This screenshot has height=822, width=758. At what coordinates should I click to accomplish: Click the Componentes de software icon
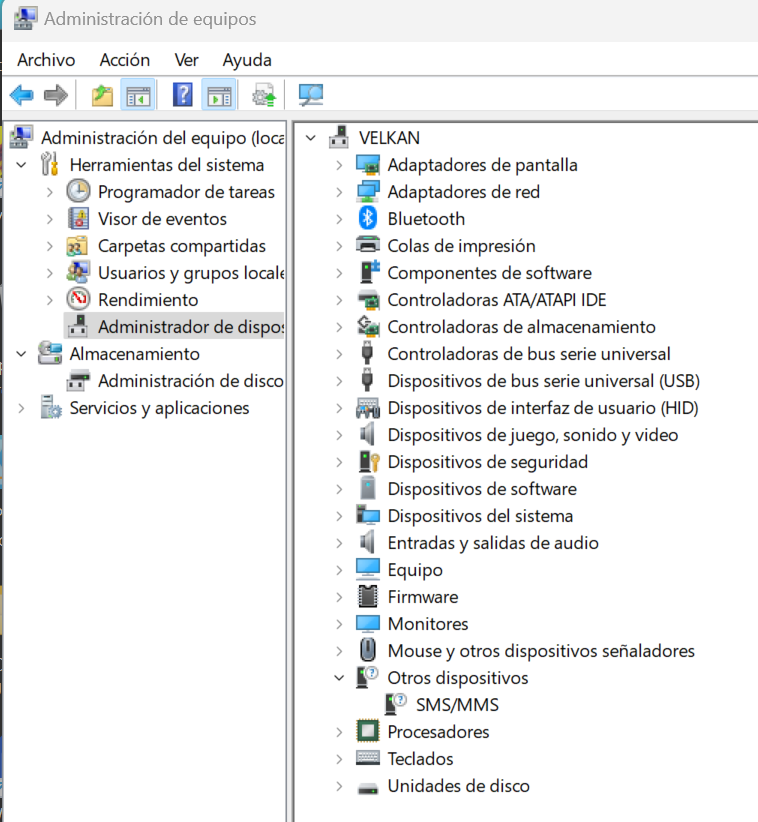click(x=369, y=272)
